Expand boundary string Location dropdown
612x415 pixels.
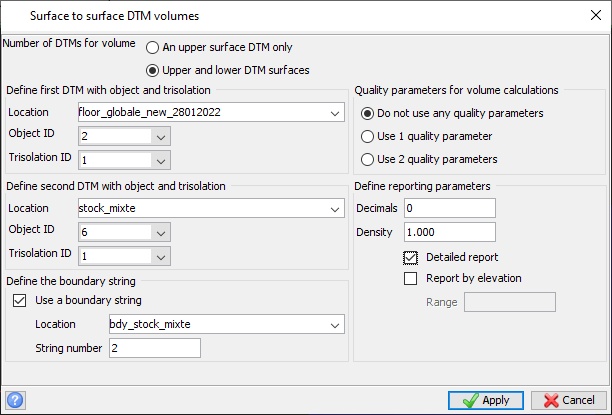click(334, 325)
